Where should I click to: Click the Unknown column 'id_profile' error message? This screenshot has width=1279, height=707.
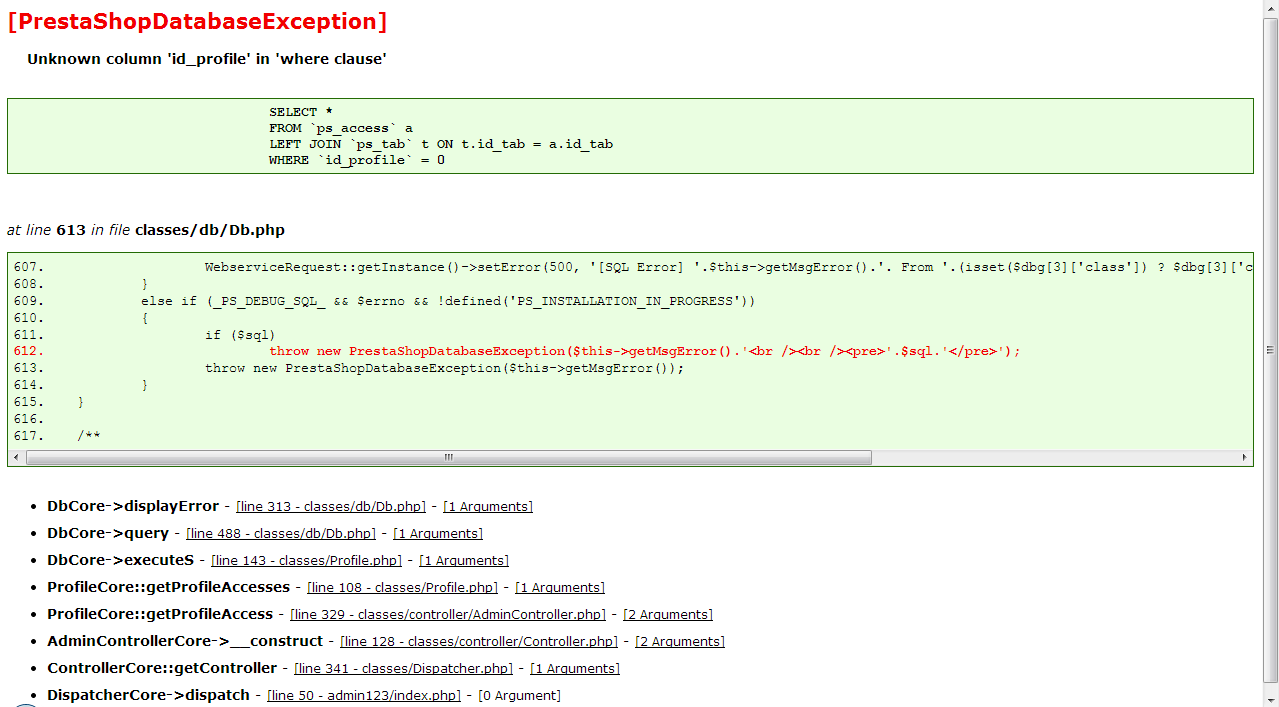coord(207,59)
